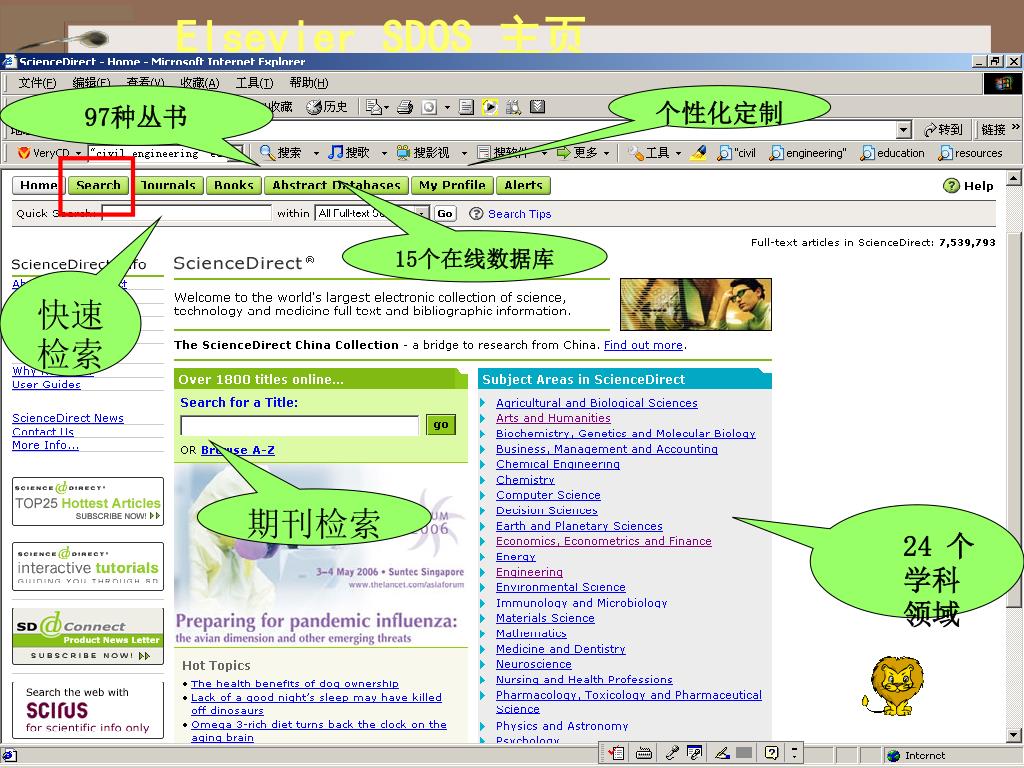The image size is (1024, 768).
Task: Open the ScienceDirect News link
Action: [68, 418]
